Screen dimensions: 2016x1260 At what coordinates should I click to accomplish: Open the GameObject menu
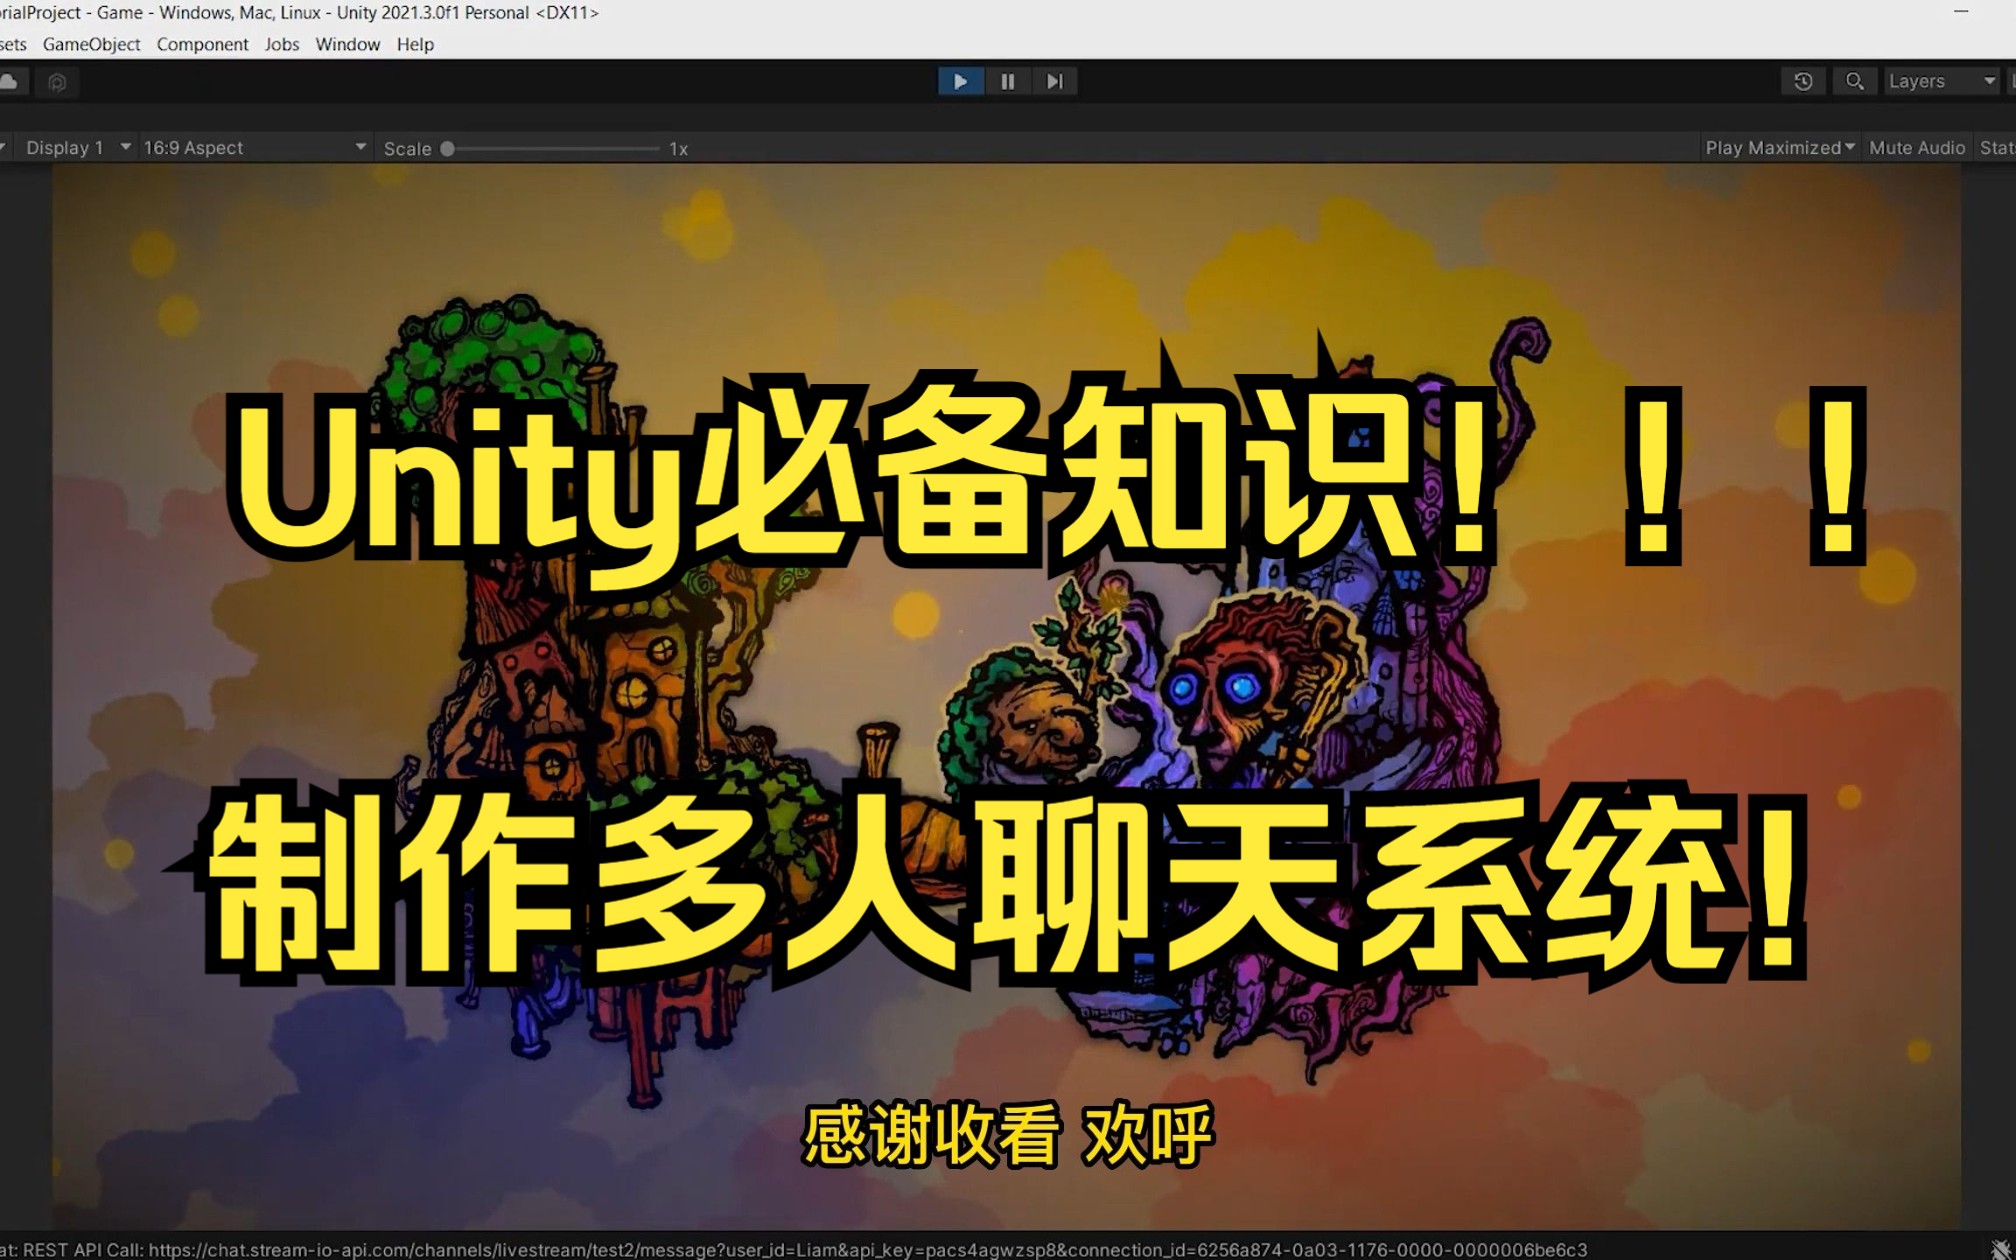91,44
